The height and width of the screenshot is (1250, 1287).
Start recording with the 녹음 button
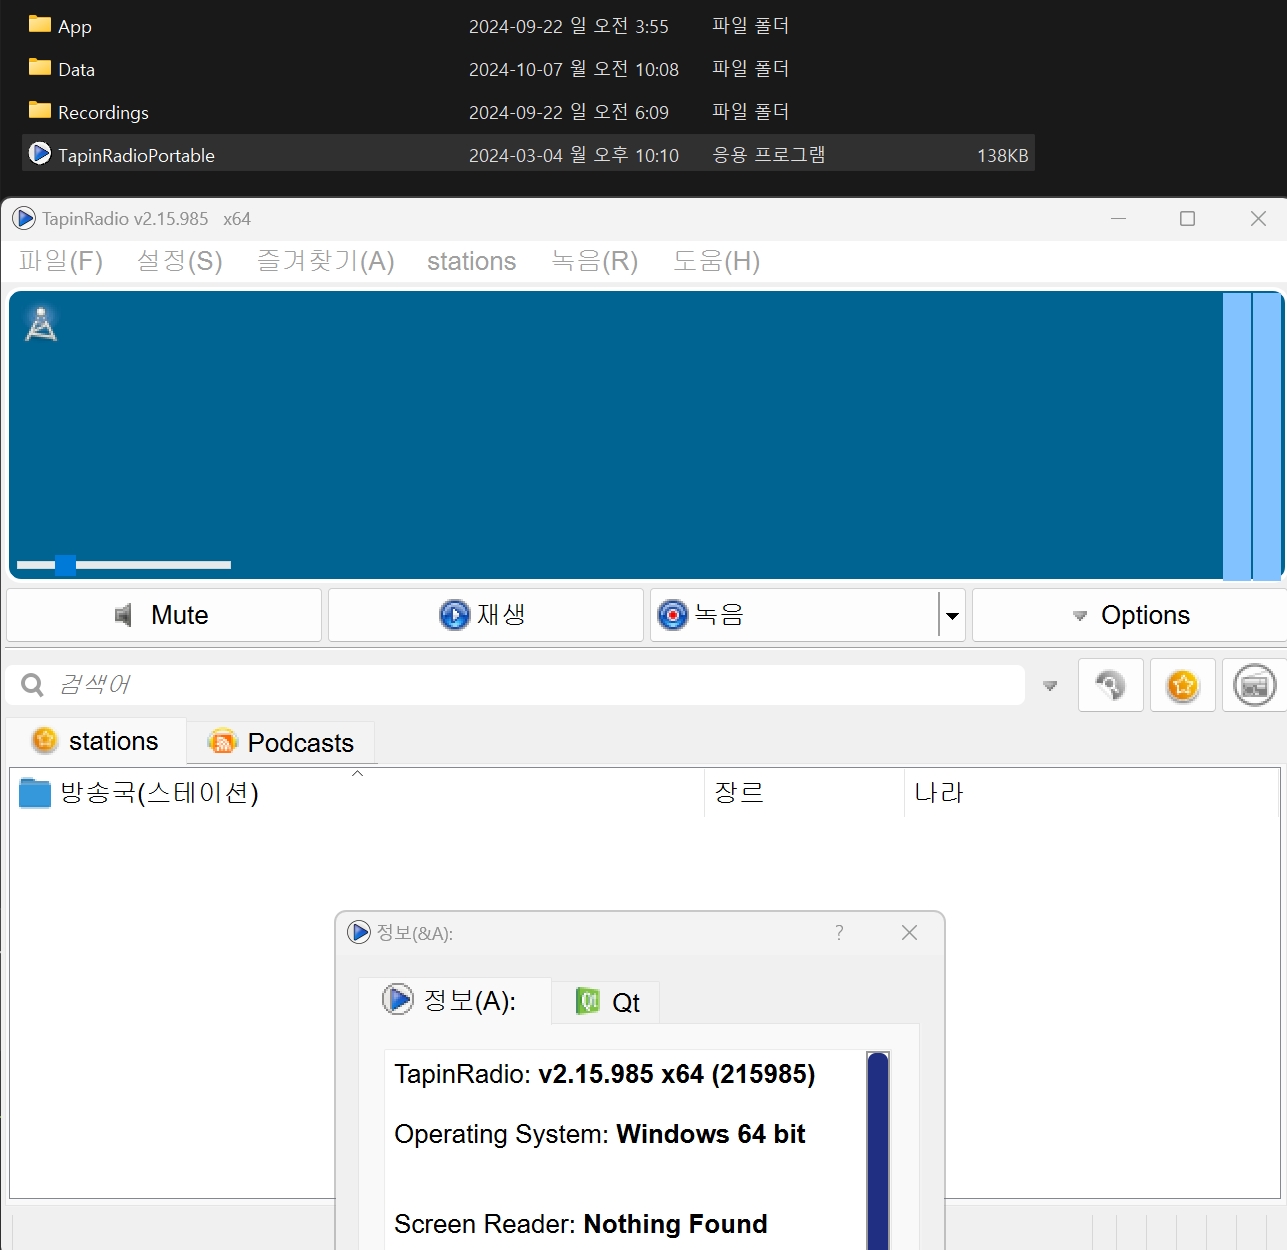click(795, 615)
